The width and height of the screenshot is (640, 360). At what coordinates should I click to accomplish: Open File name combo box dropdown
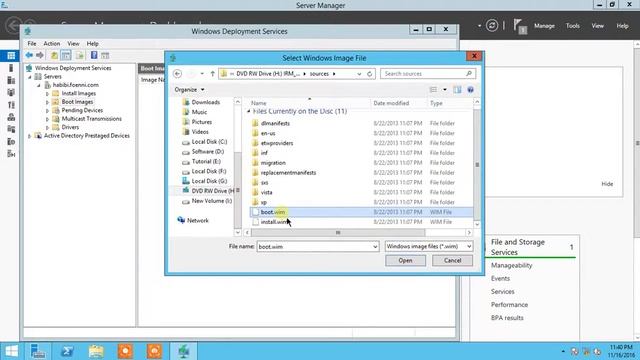click(375, 247)
